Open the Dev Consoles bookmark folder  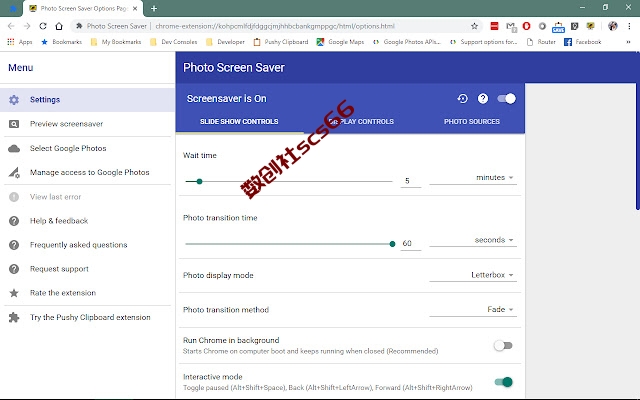(173, 42)
